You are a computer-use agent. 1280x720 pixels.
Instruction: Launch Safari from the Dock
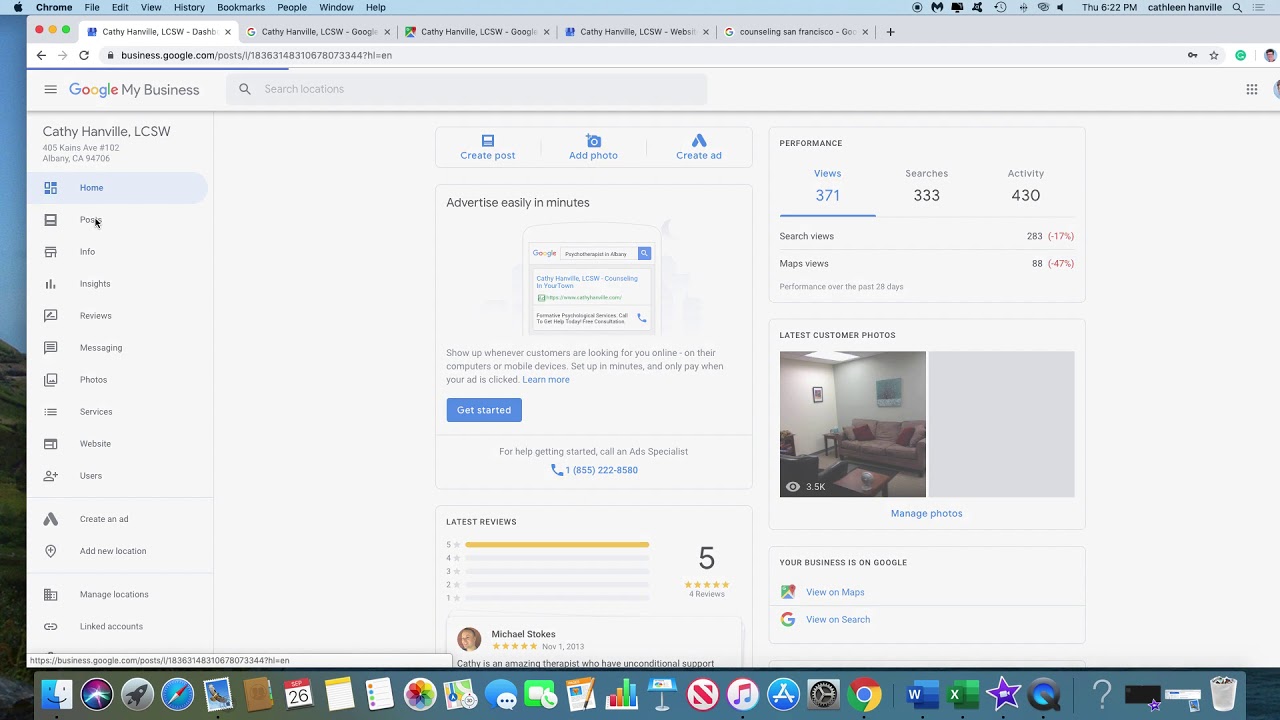point(177,693)
